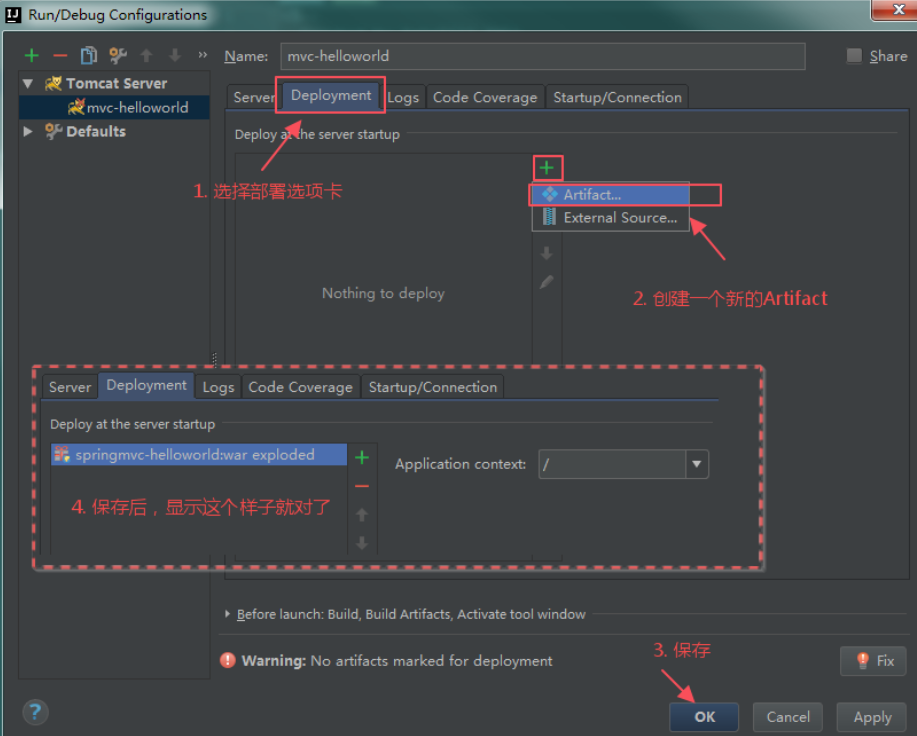Select lower Logs tab
The image size is (917, 736).
(218, 387)
